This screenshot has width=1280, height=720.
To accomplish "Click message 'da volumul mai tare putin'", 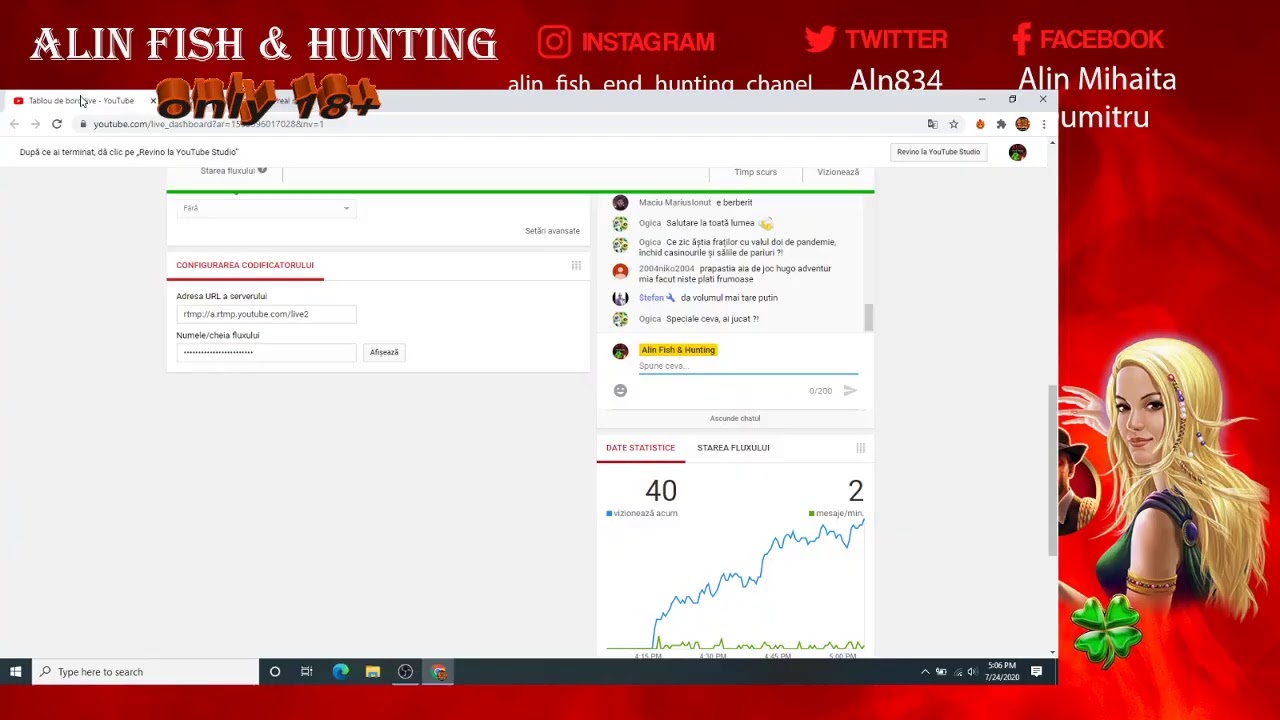I will tap(729, 298).
